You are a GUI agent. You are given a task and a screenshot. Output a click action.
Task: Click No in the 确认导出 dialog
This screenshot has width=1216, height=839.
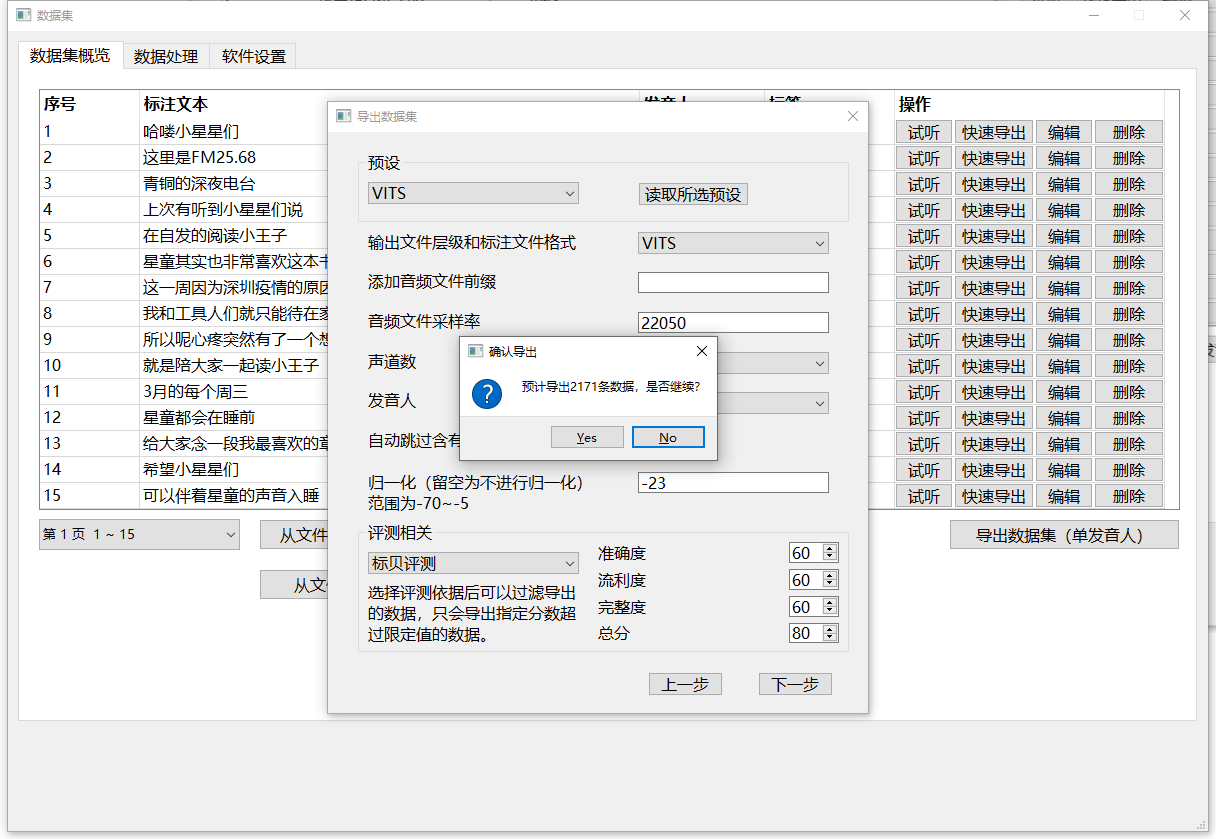pos(668,437)
